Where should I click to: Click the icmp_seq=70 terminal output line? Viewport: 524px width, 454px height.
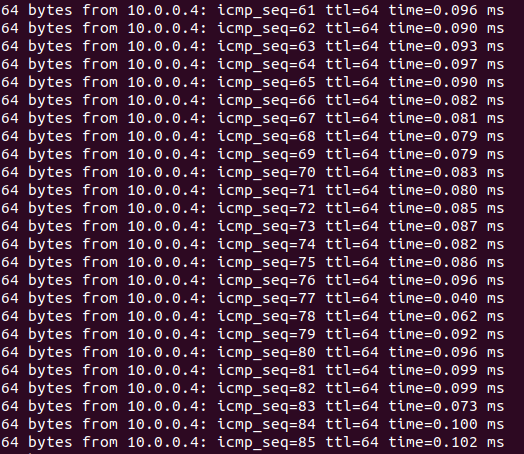(252, 173)
